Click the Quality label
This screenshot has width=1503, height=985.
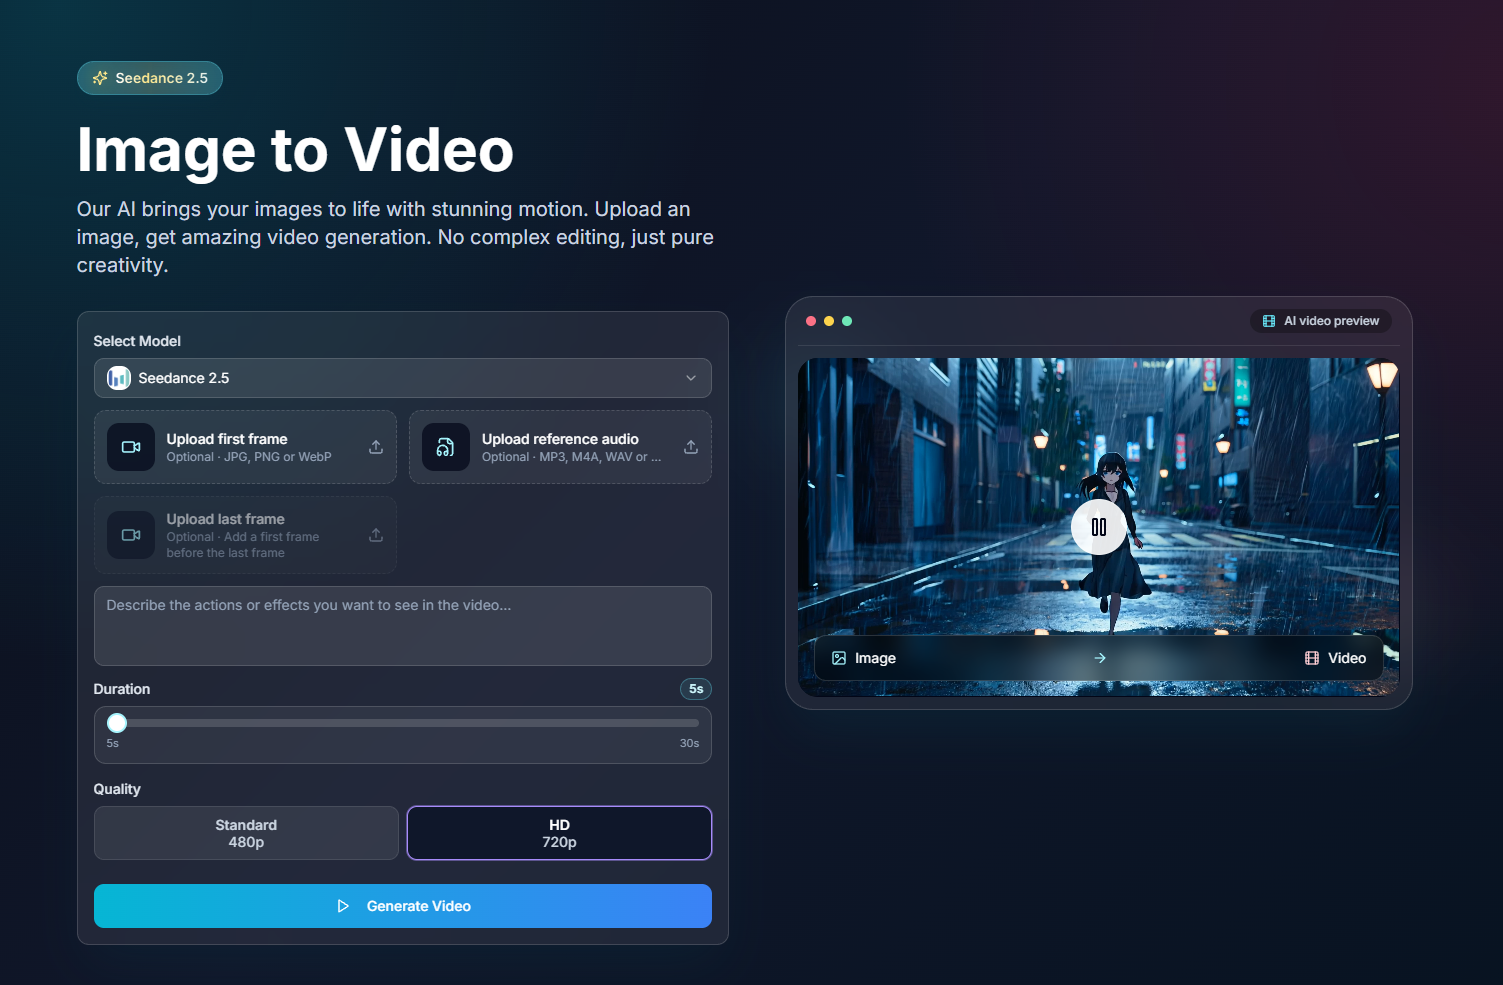[x=117, y=789]
